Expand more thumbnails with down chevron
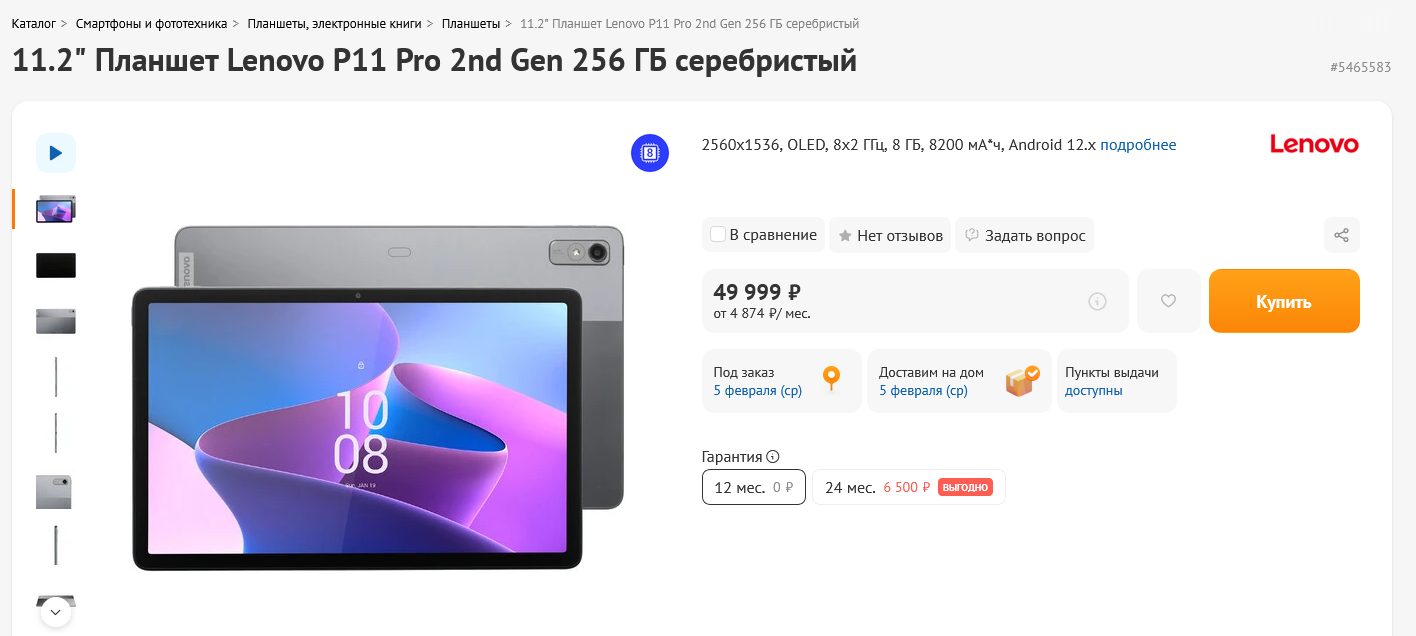 tap(55, 611)
